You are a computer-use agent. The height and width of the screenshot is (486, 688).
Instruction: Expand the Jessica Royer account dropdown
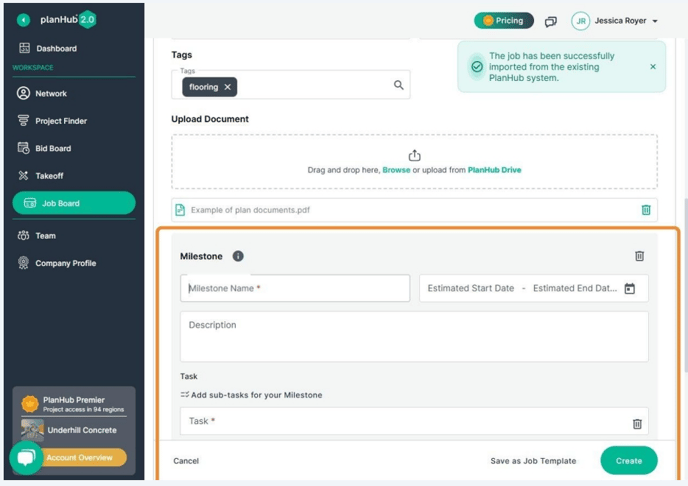coord(654,21)
